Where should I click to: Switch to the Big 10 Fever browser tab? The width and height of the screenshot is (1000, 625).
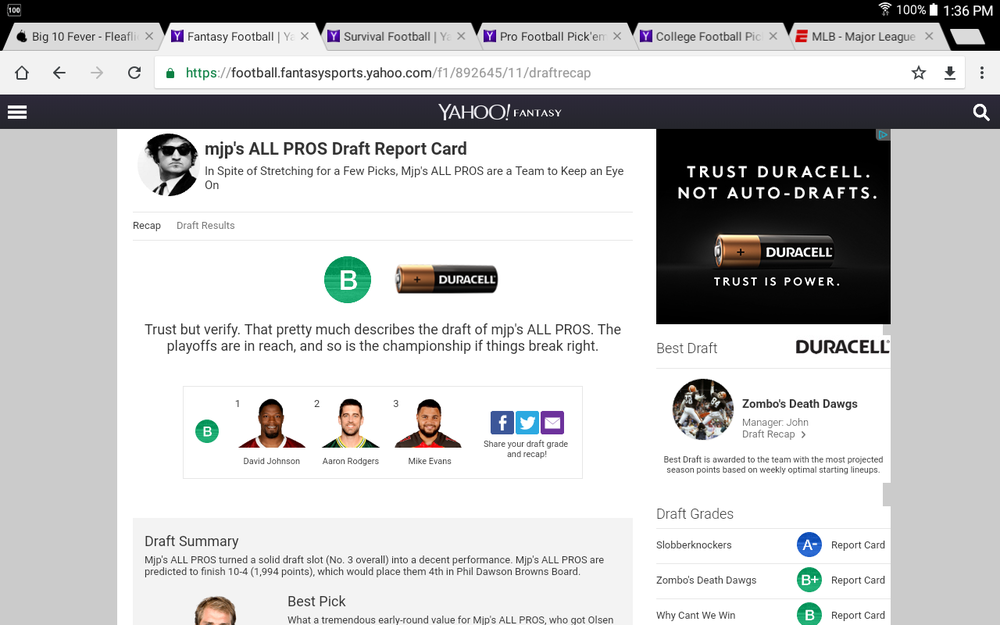[84, 36]
